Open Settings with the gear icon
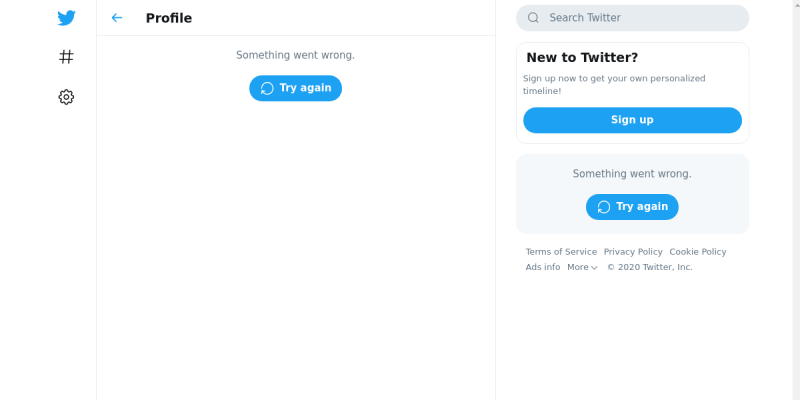 [66, 97]
